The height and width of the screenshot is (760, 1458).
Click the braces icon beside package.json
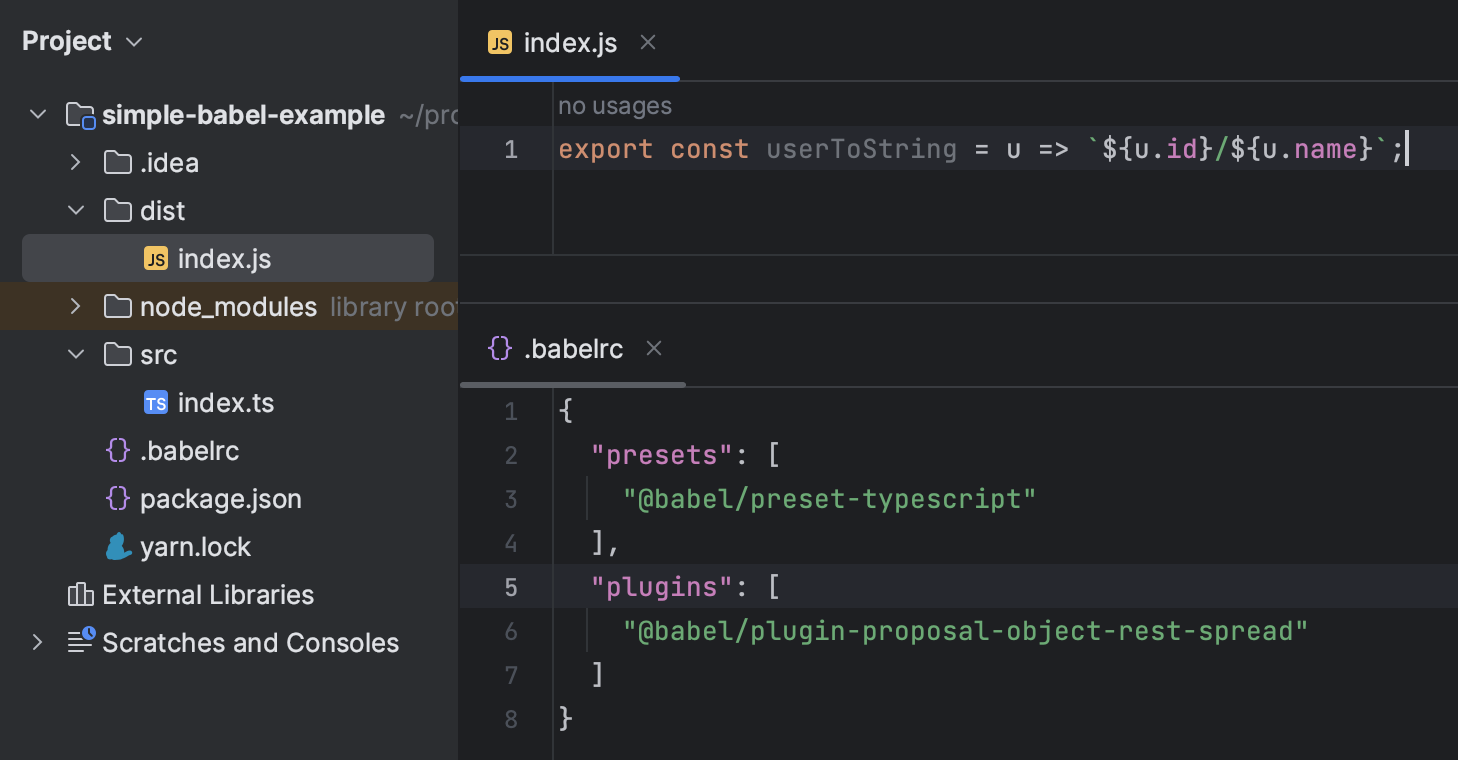point(118,498)
